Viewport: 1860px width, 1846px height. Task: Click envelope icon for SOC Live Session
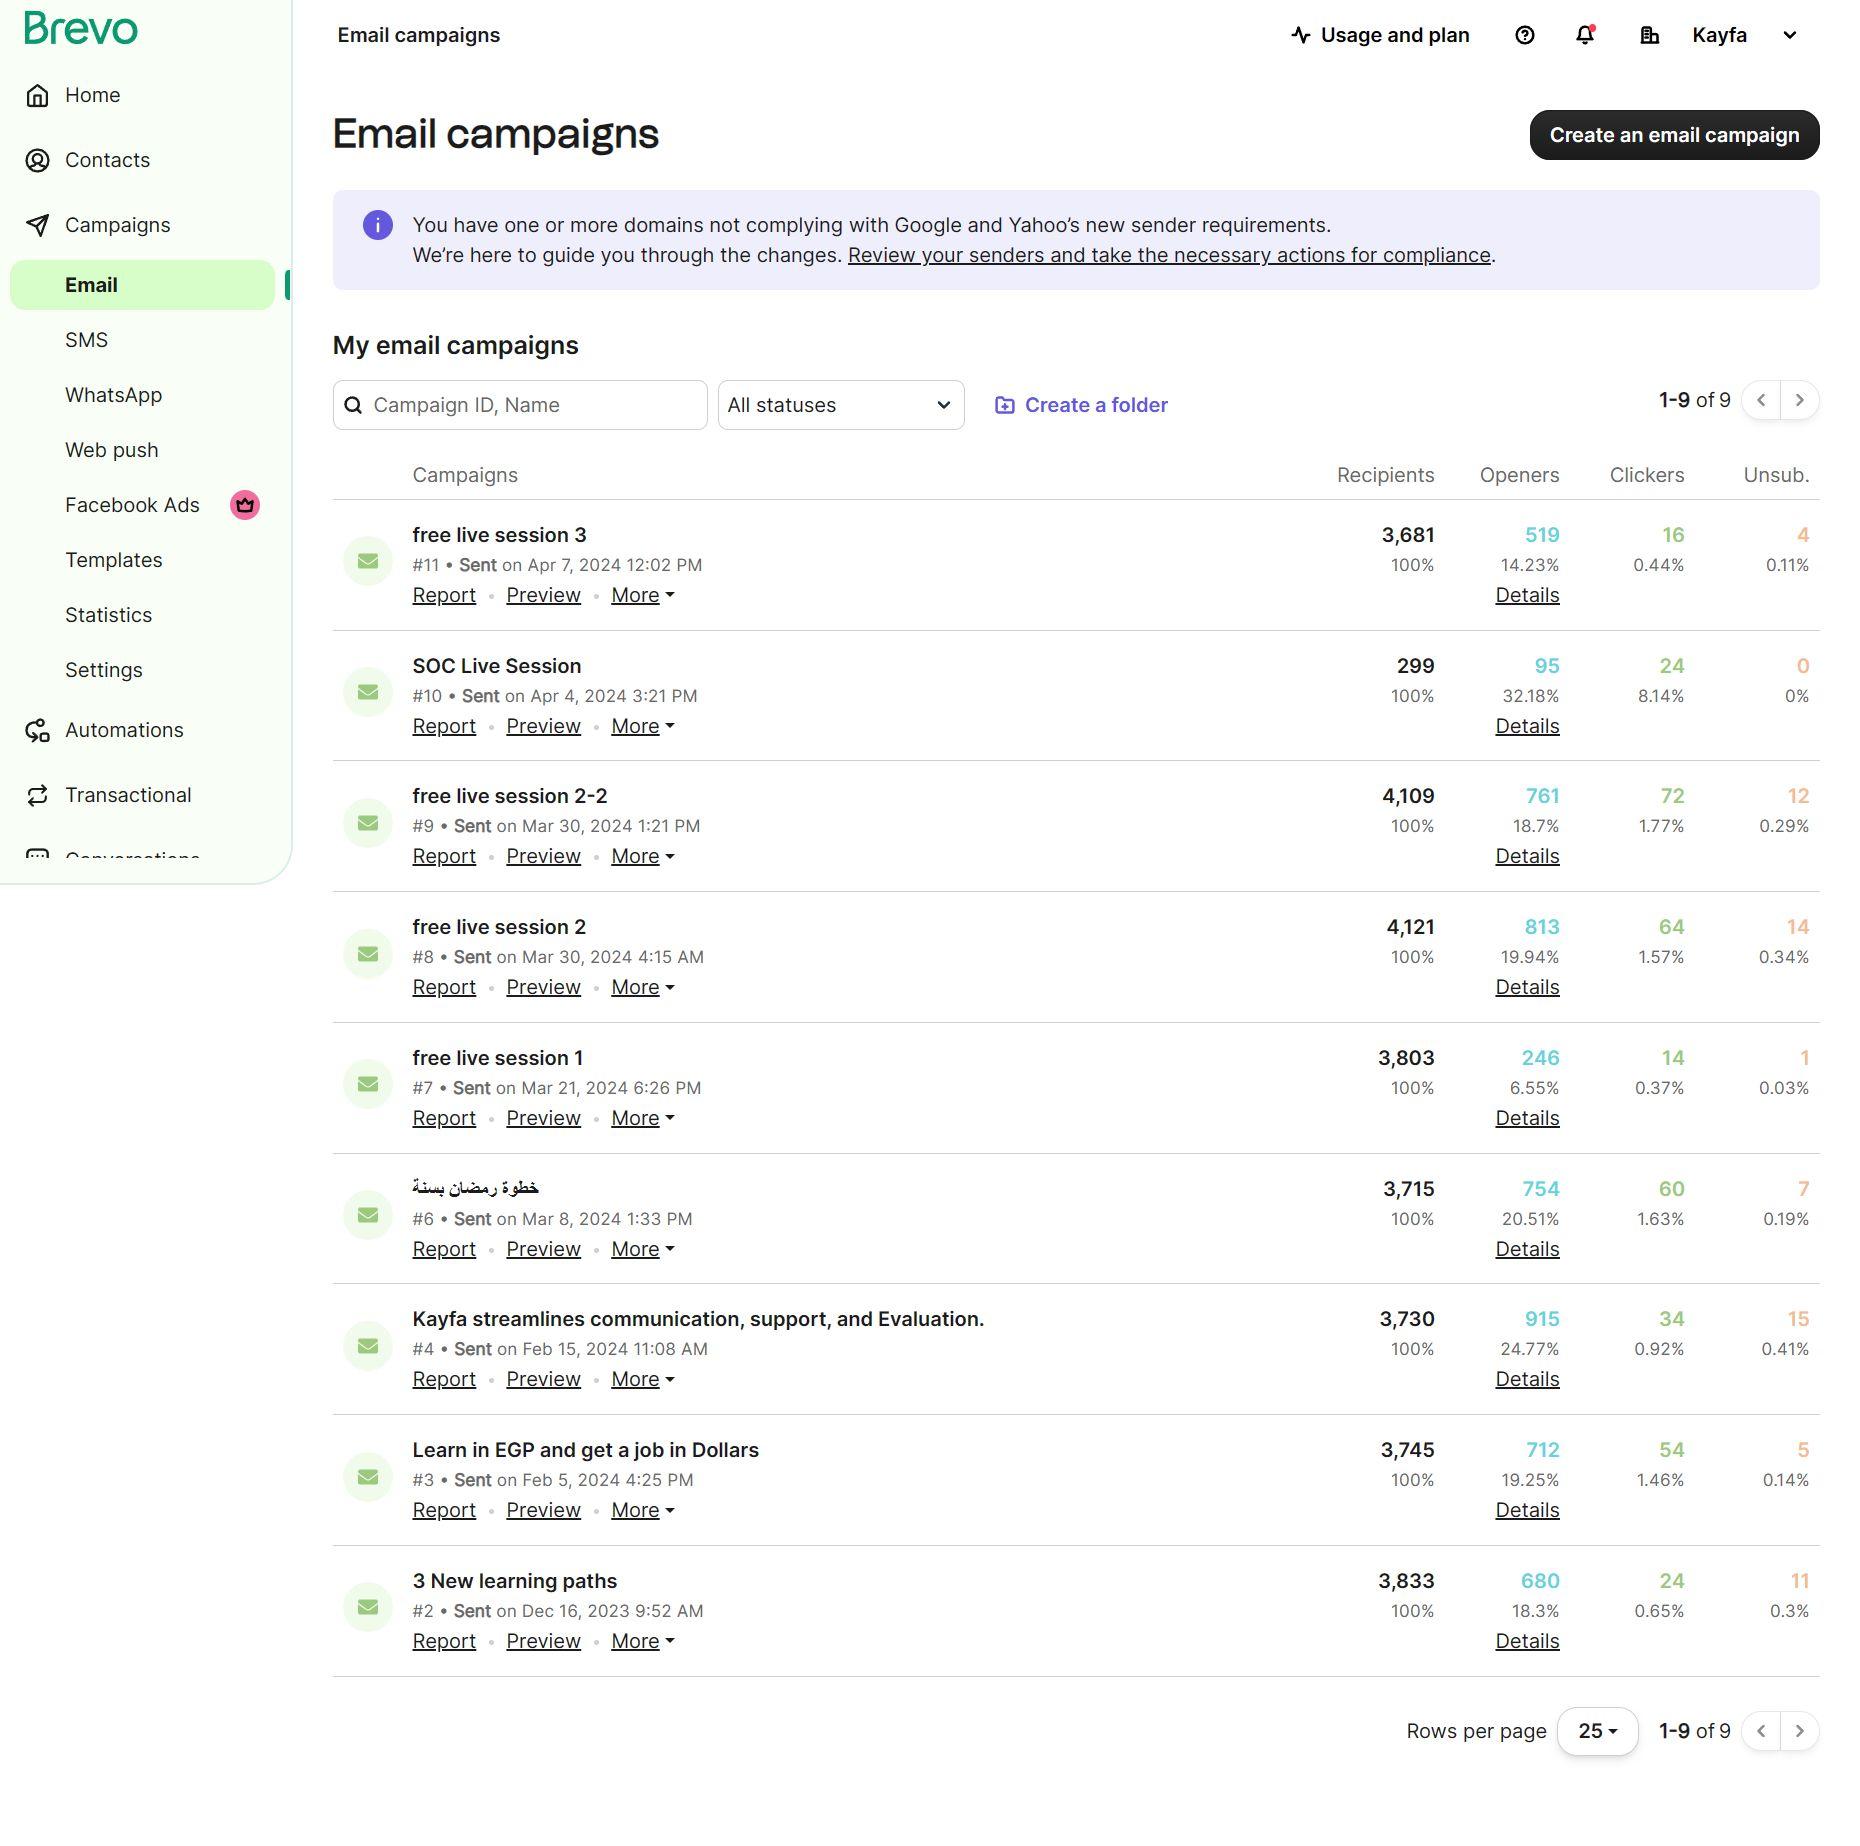tap(368, 692)
